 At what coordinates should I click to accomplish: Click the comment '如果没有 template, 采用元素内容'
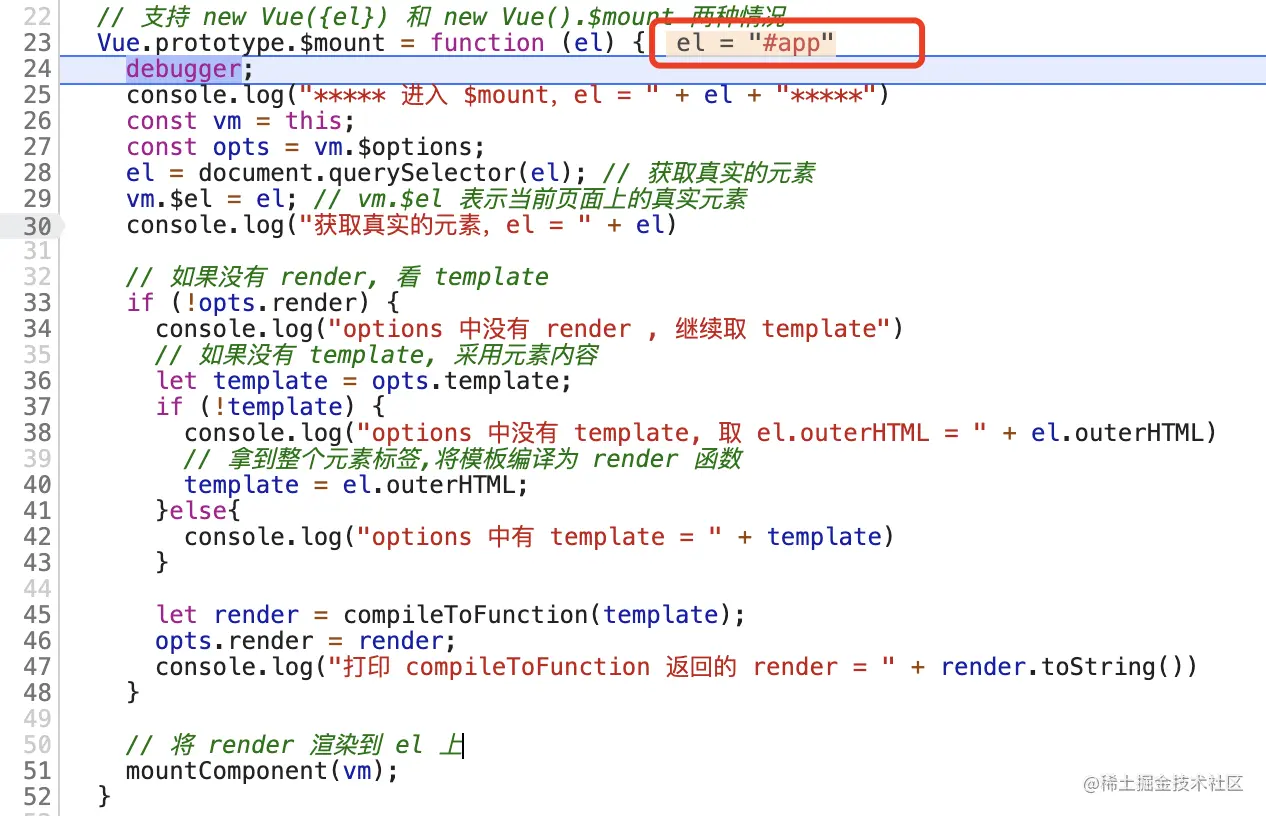tap(377, 355)
